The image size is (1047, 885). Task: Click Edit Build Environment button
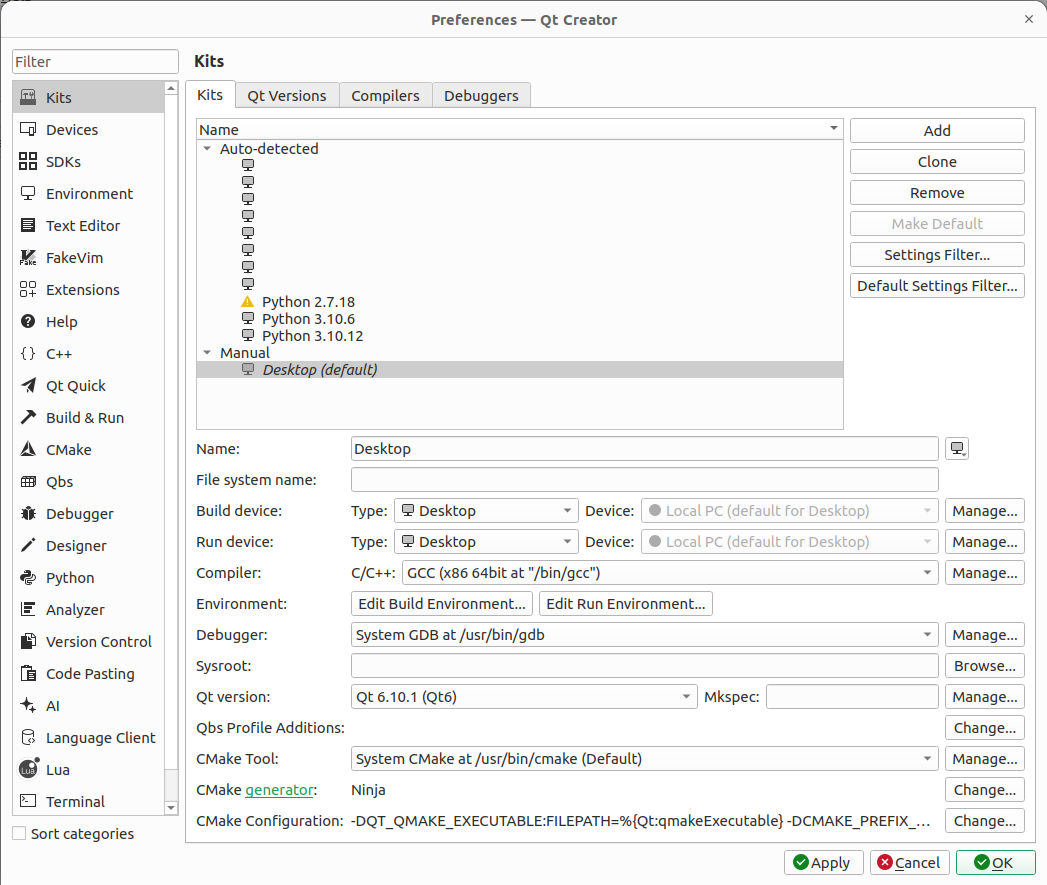pyautogui.click(x=442, y=604)
